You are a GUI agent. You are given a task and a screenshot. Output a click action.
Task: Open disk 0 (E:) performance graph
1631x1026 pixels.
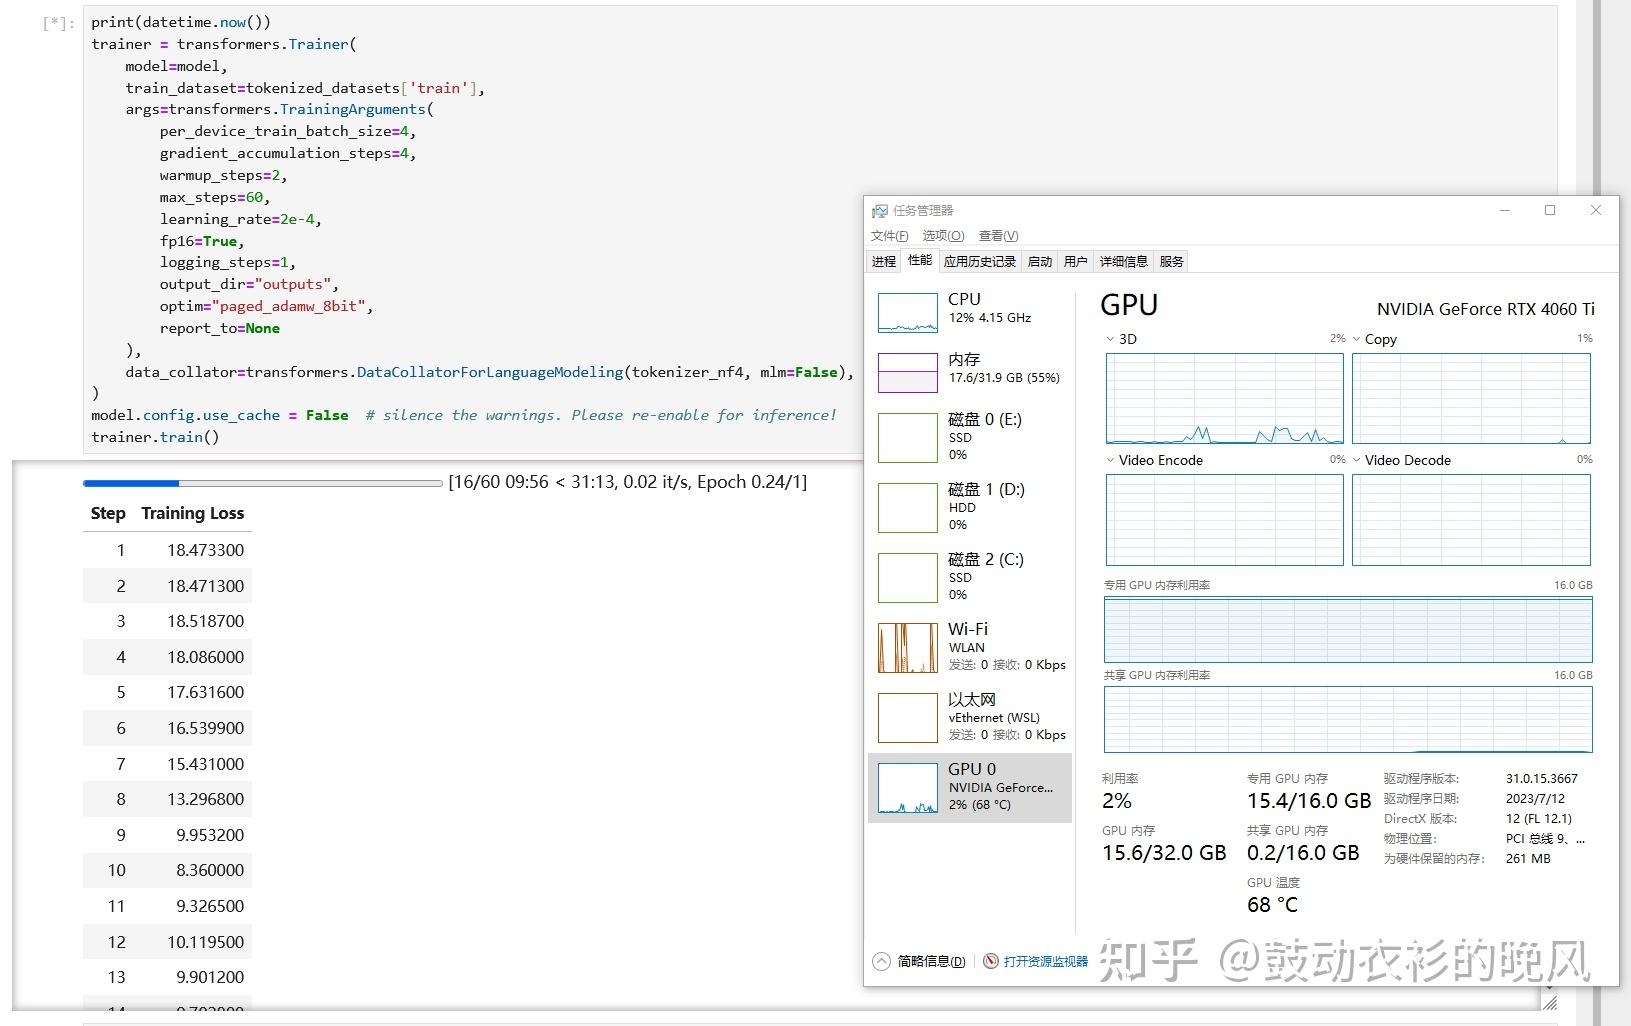click(906, 437)
